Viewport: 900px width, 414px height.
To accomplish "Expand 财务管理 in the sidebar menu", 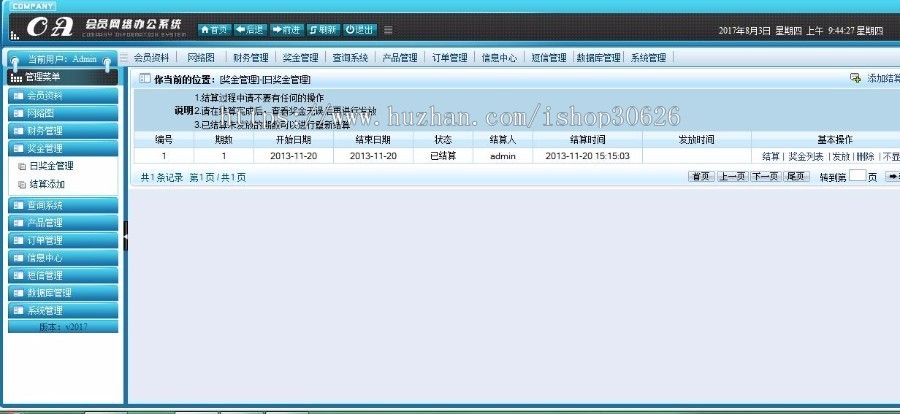I will [x=63, y=131].
